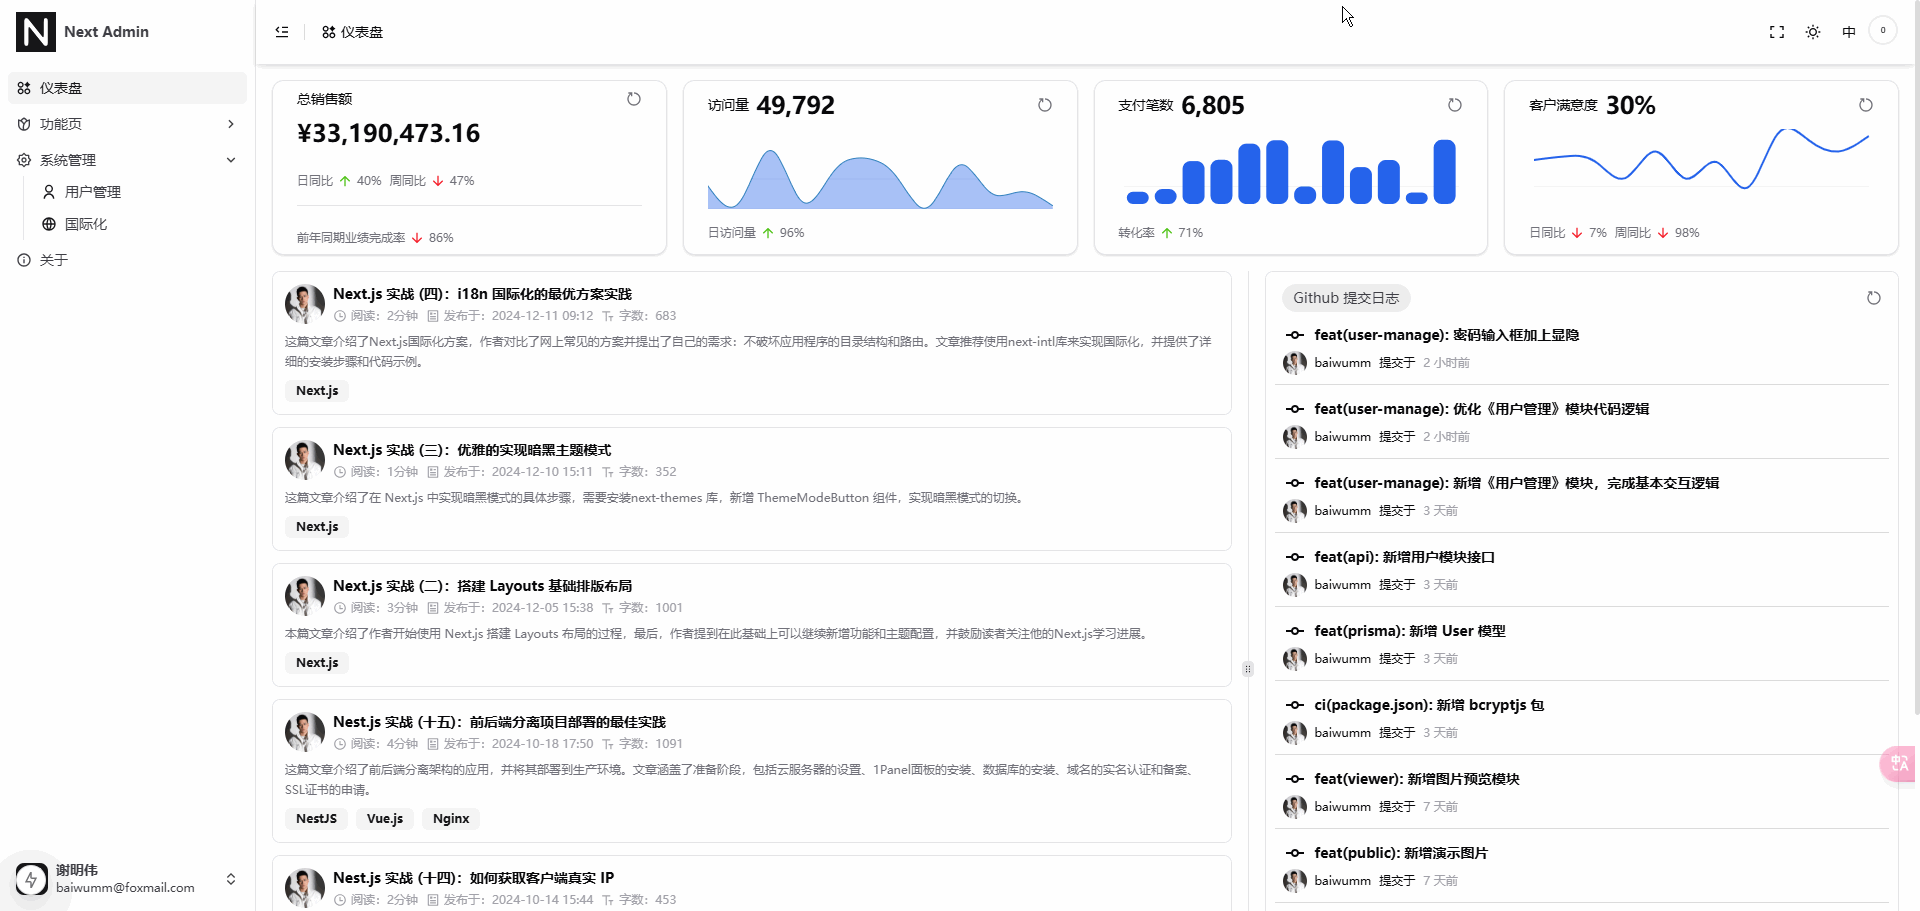Click the author avatar on the i18n article
The height and width of the screenshot is (911, 1920).
[305, 304]
